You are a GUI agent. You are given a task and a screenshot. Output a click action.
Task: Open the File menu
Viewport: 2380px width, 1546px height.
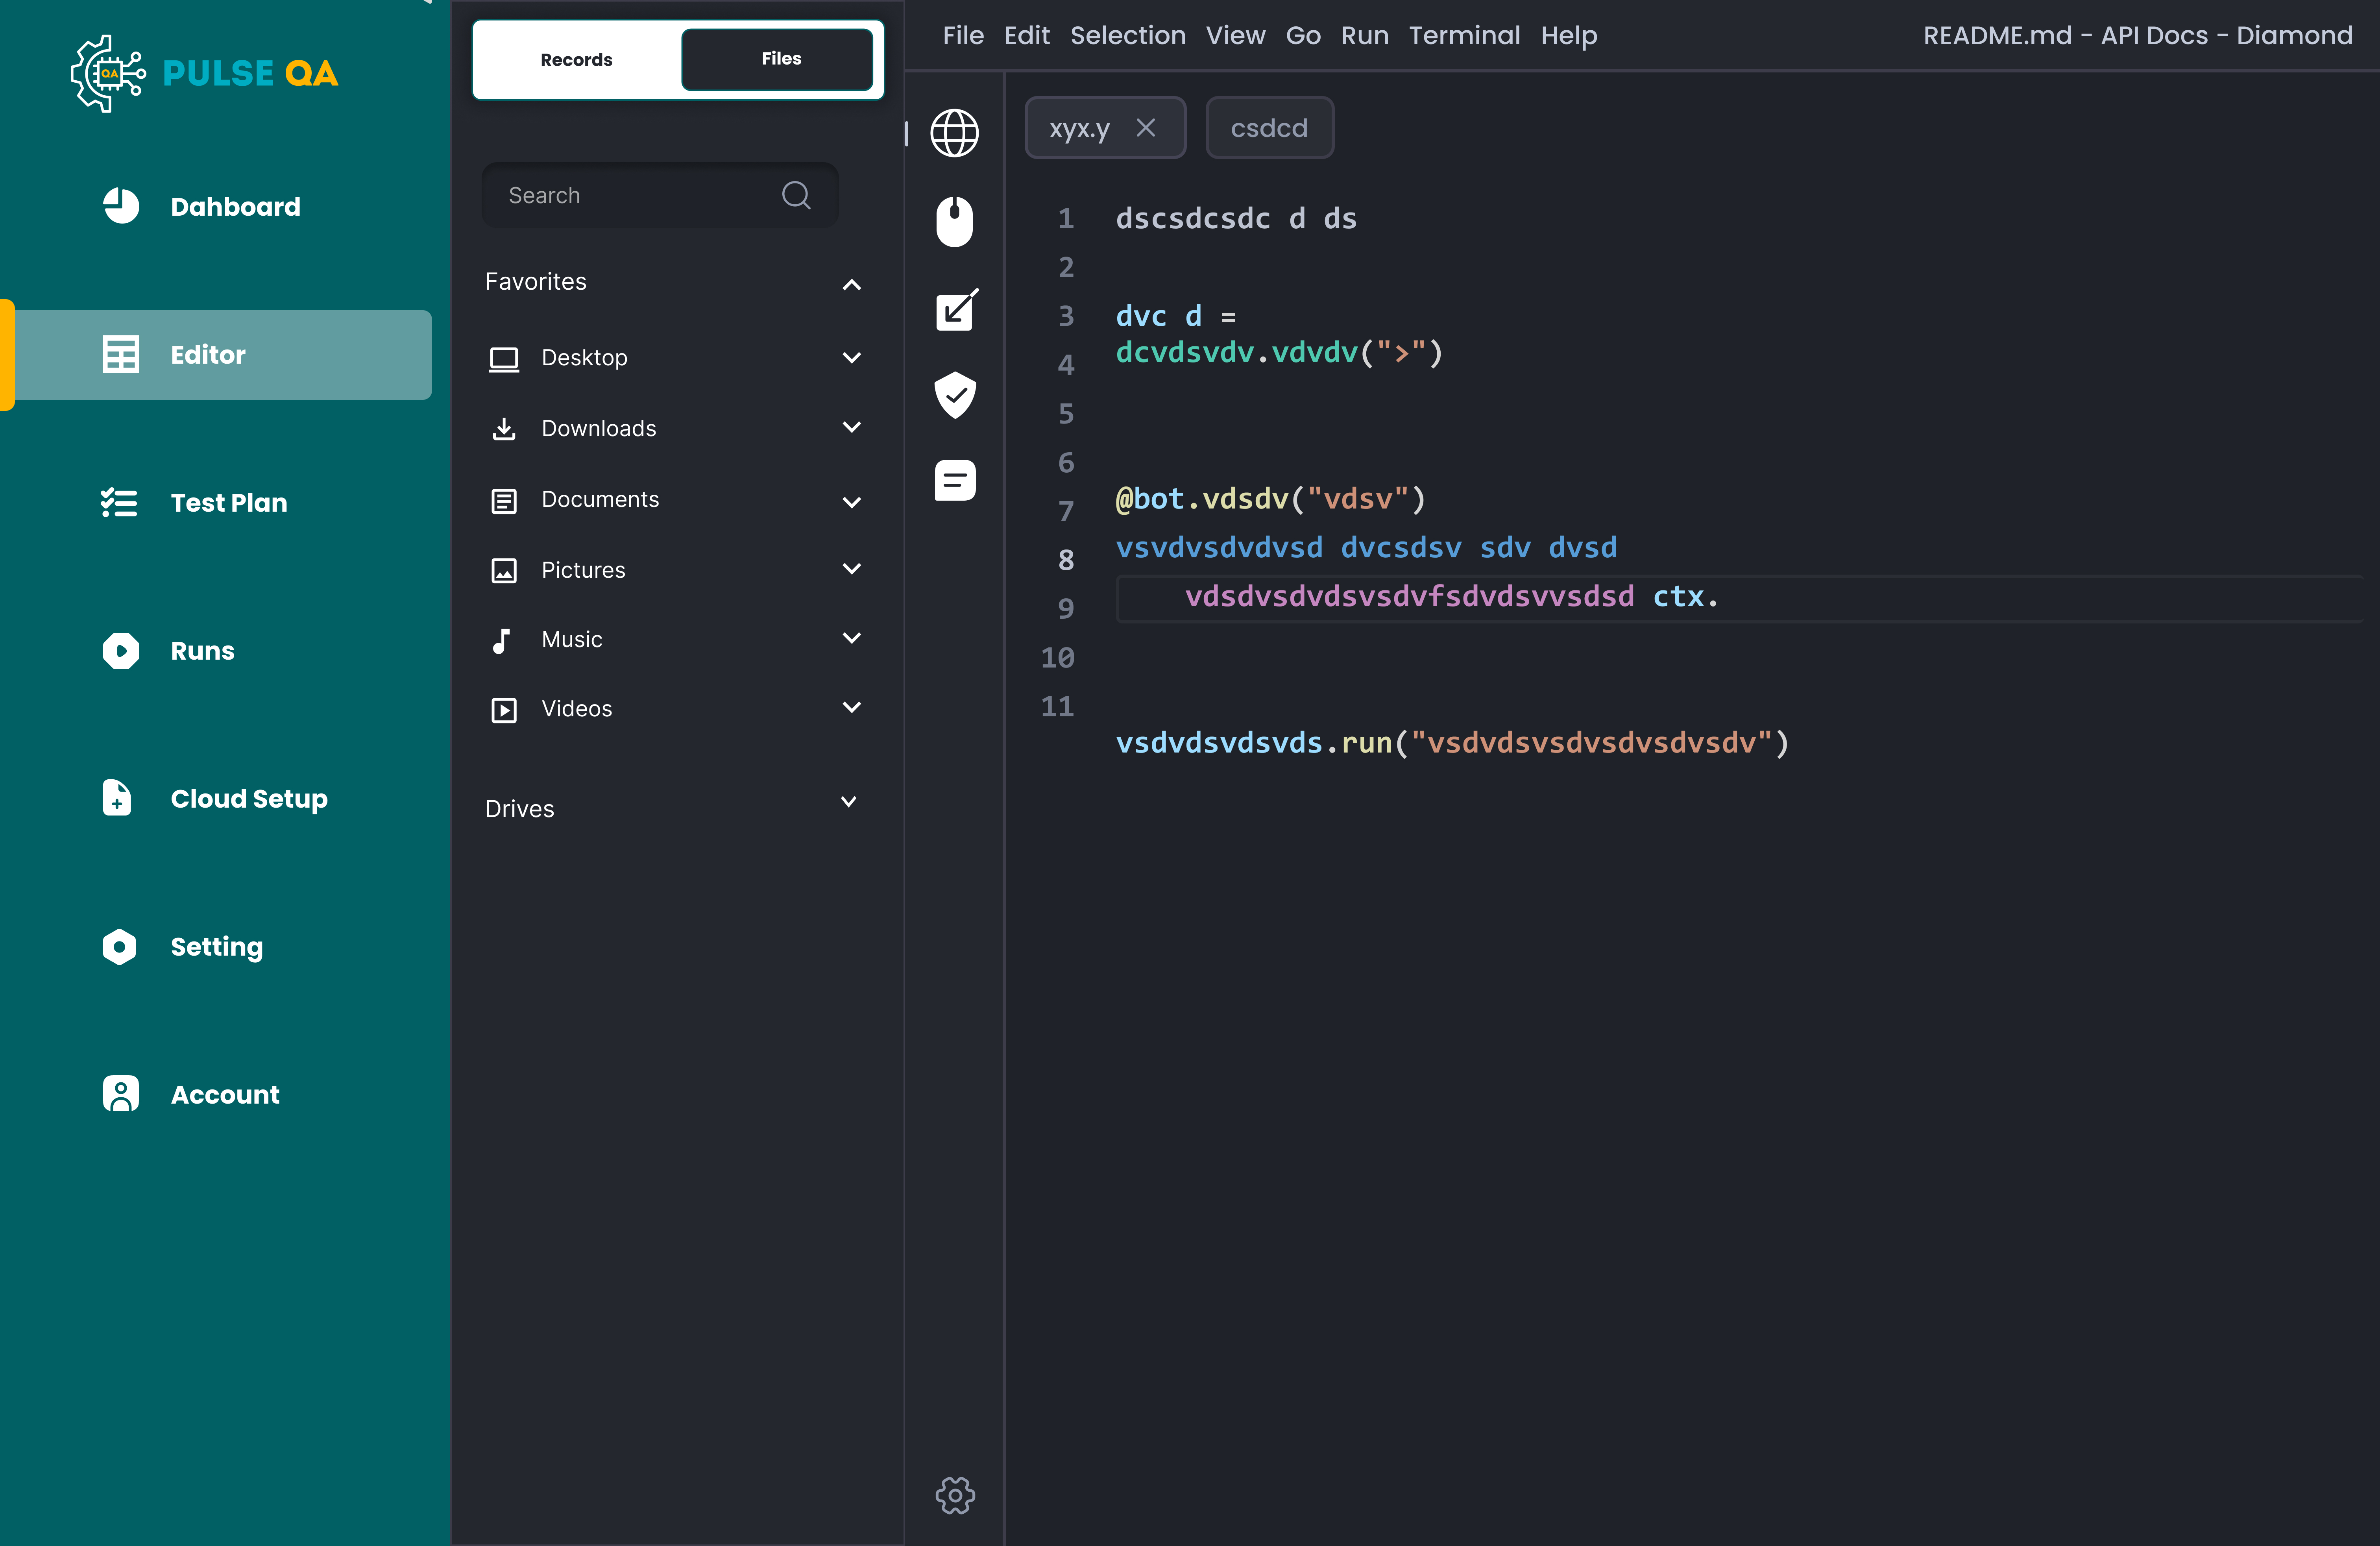962,35
